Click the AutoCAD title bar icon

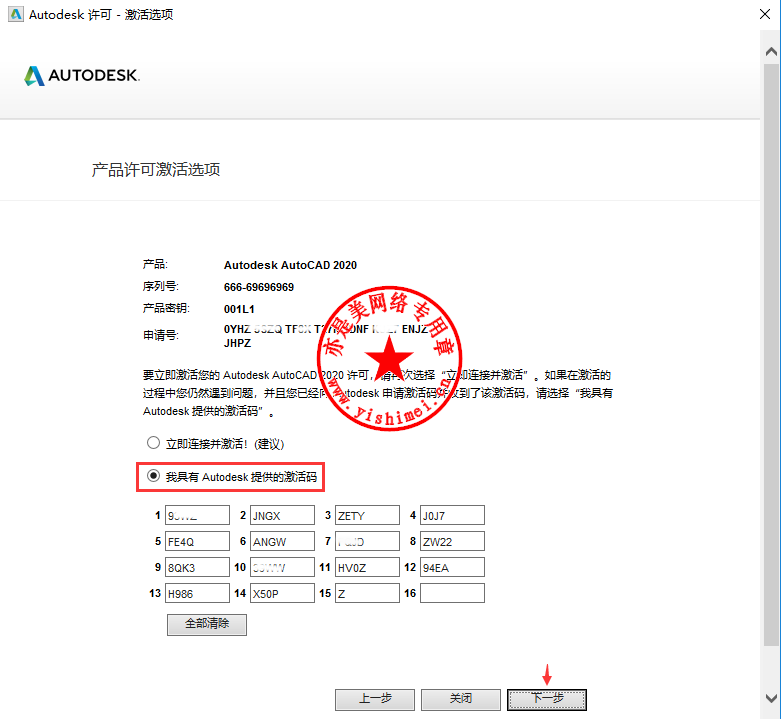coord(16,14)
